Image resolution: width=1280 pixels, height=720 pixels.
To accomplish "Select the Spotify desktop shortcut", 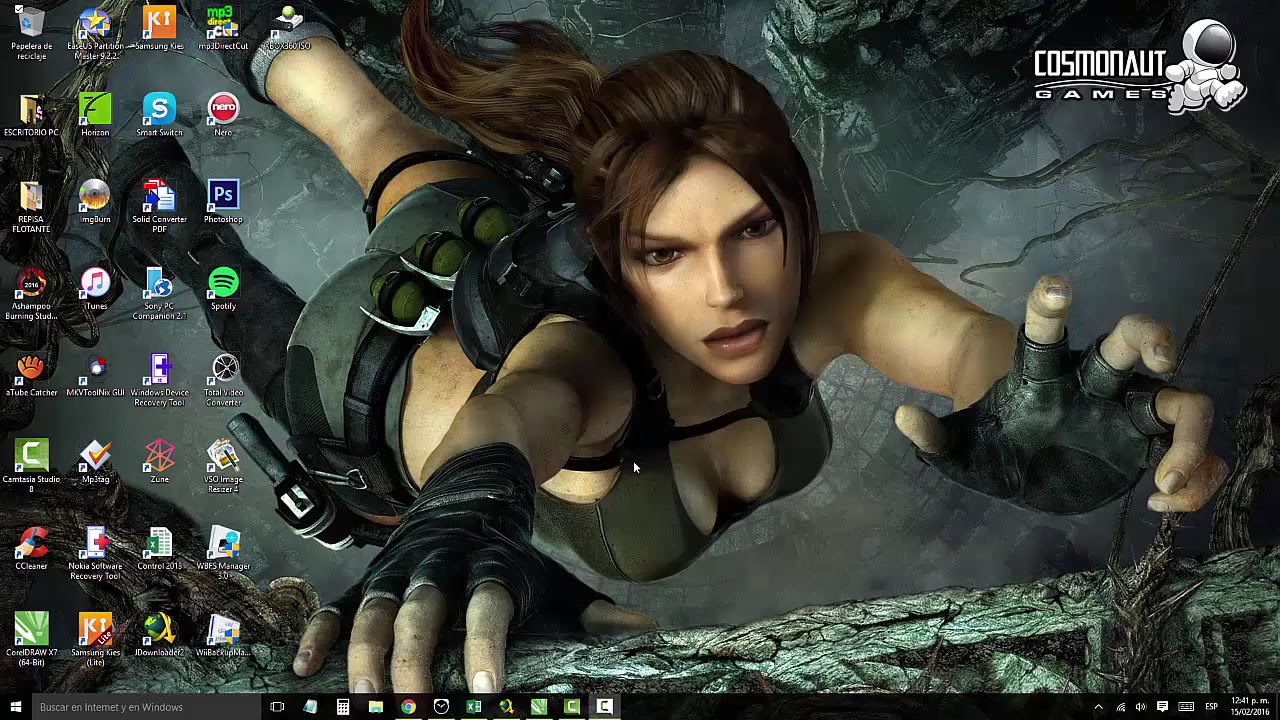I will pyautogui.click(x=223, y=289).
